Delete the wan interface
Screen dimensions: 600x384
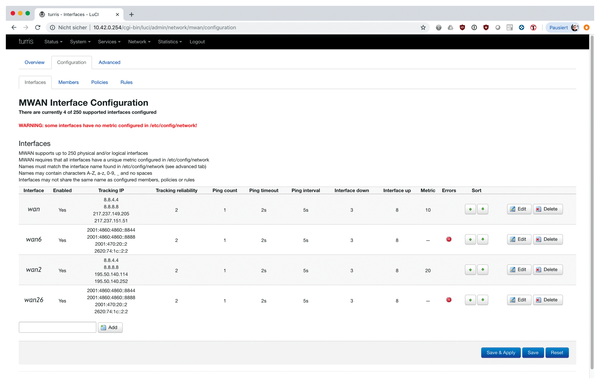(x=548, y=209)
